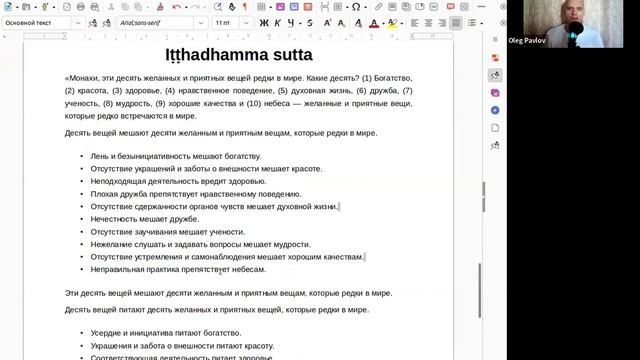Viewport: 640px width, 360px height.
Task: Insert footnote icon
Action: [x=392, y=7]
